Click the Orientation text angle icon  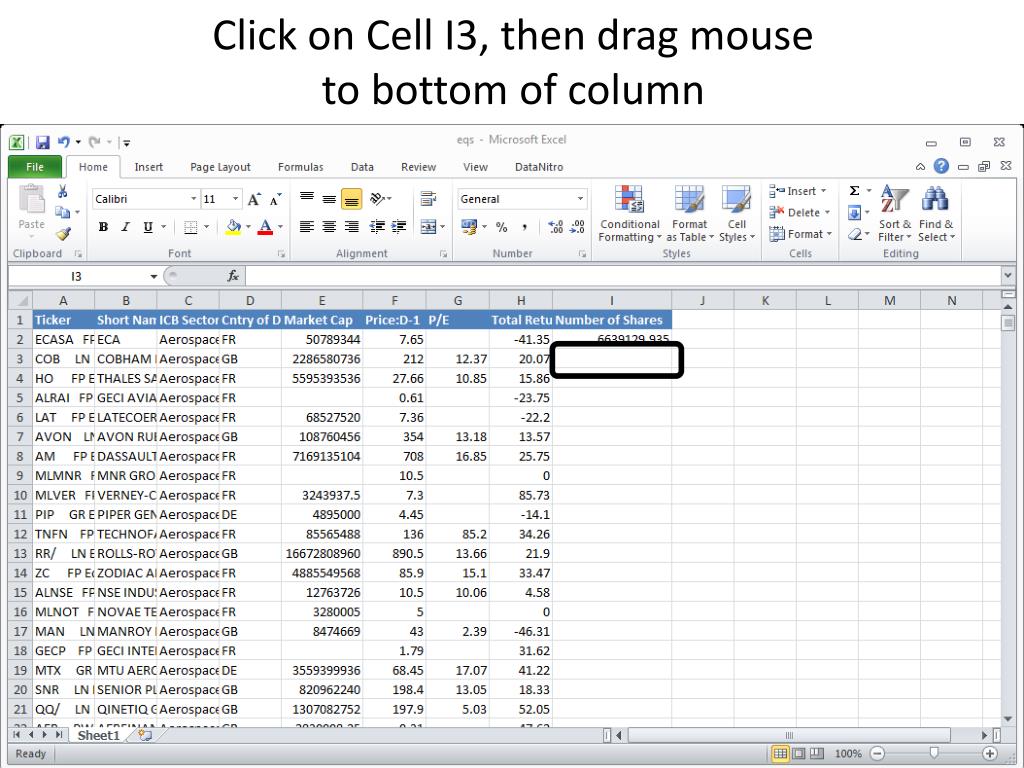pos(377,199)
